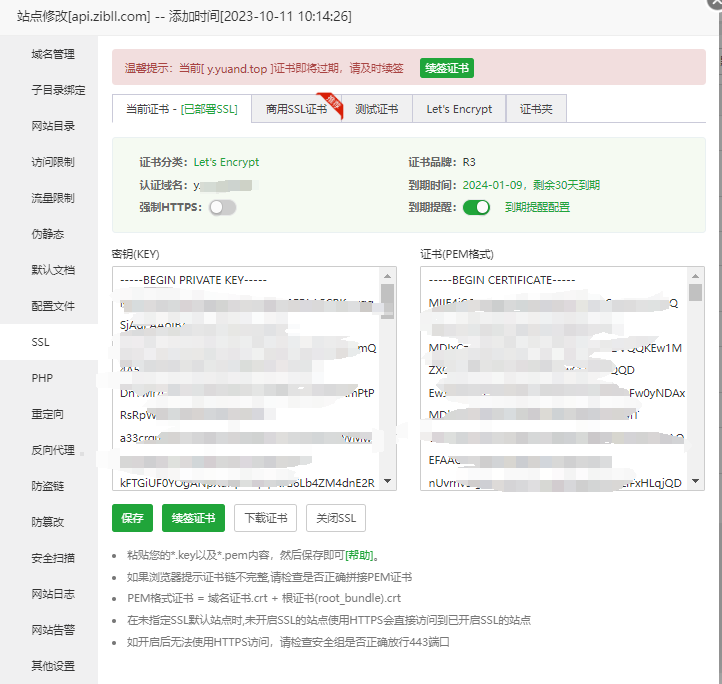Image resolution: width=722 pixels, height=684 pixels.
Task: Click 到期时间 2024-01-09 expiry text
Action: (x=531, y=185)
